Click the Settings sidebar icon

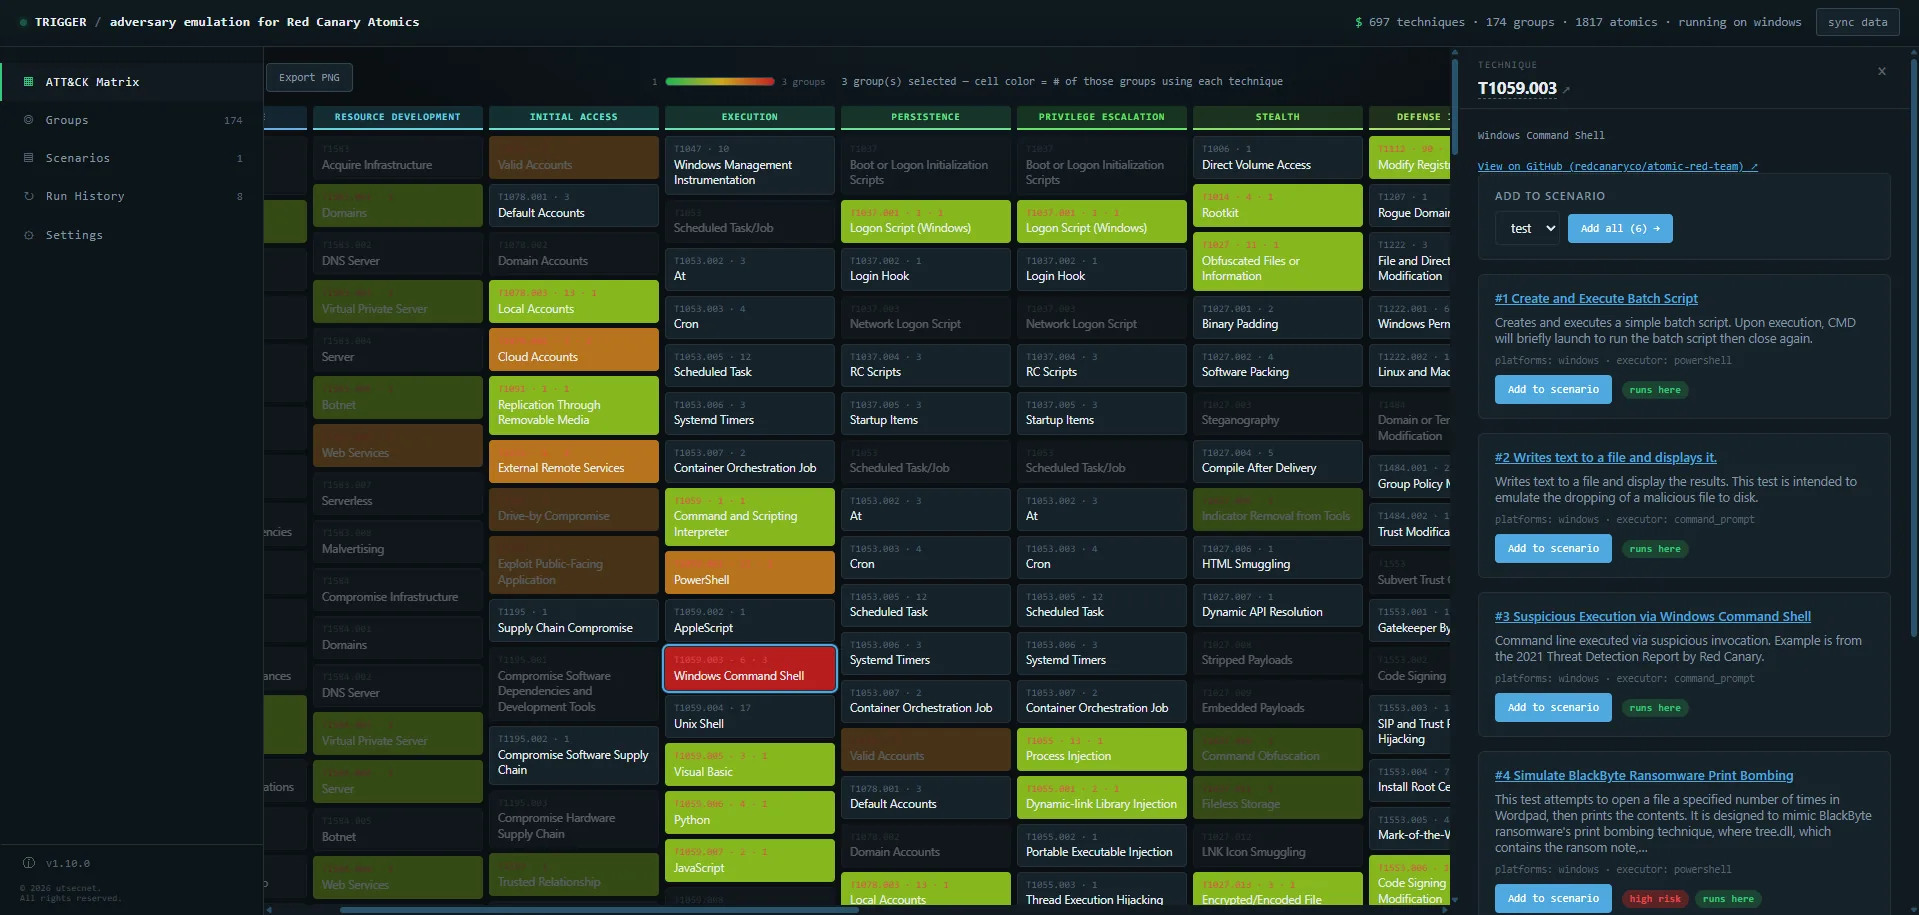(x=28, y=235)
